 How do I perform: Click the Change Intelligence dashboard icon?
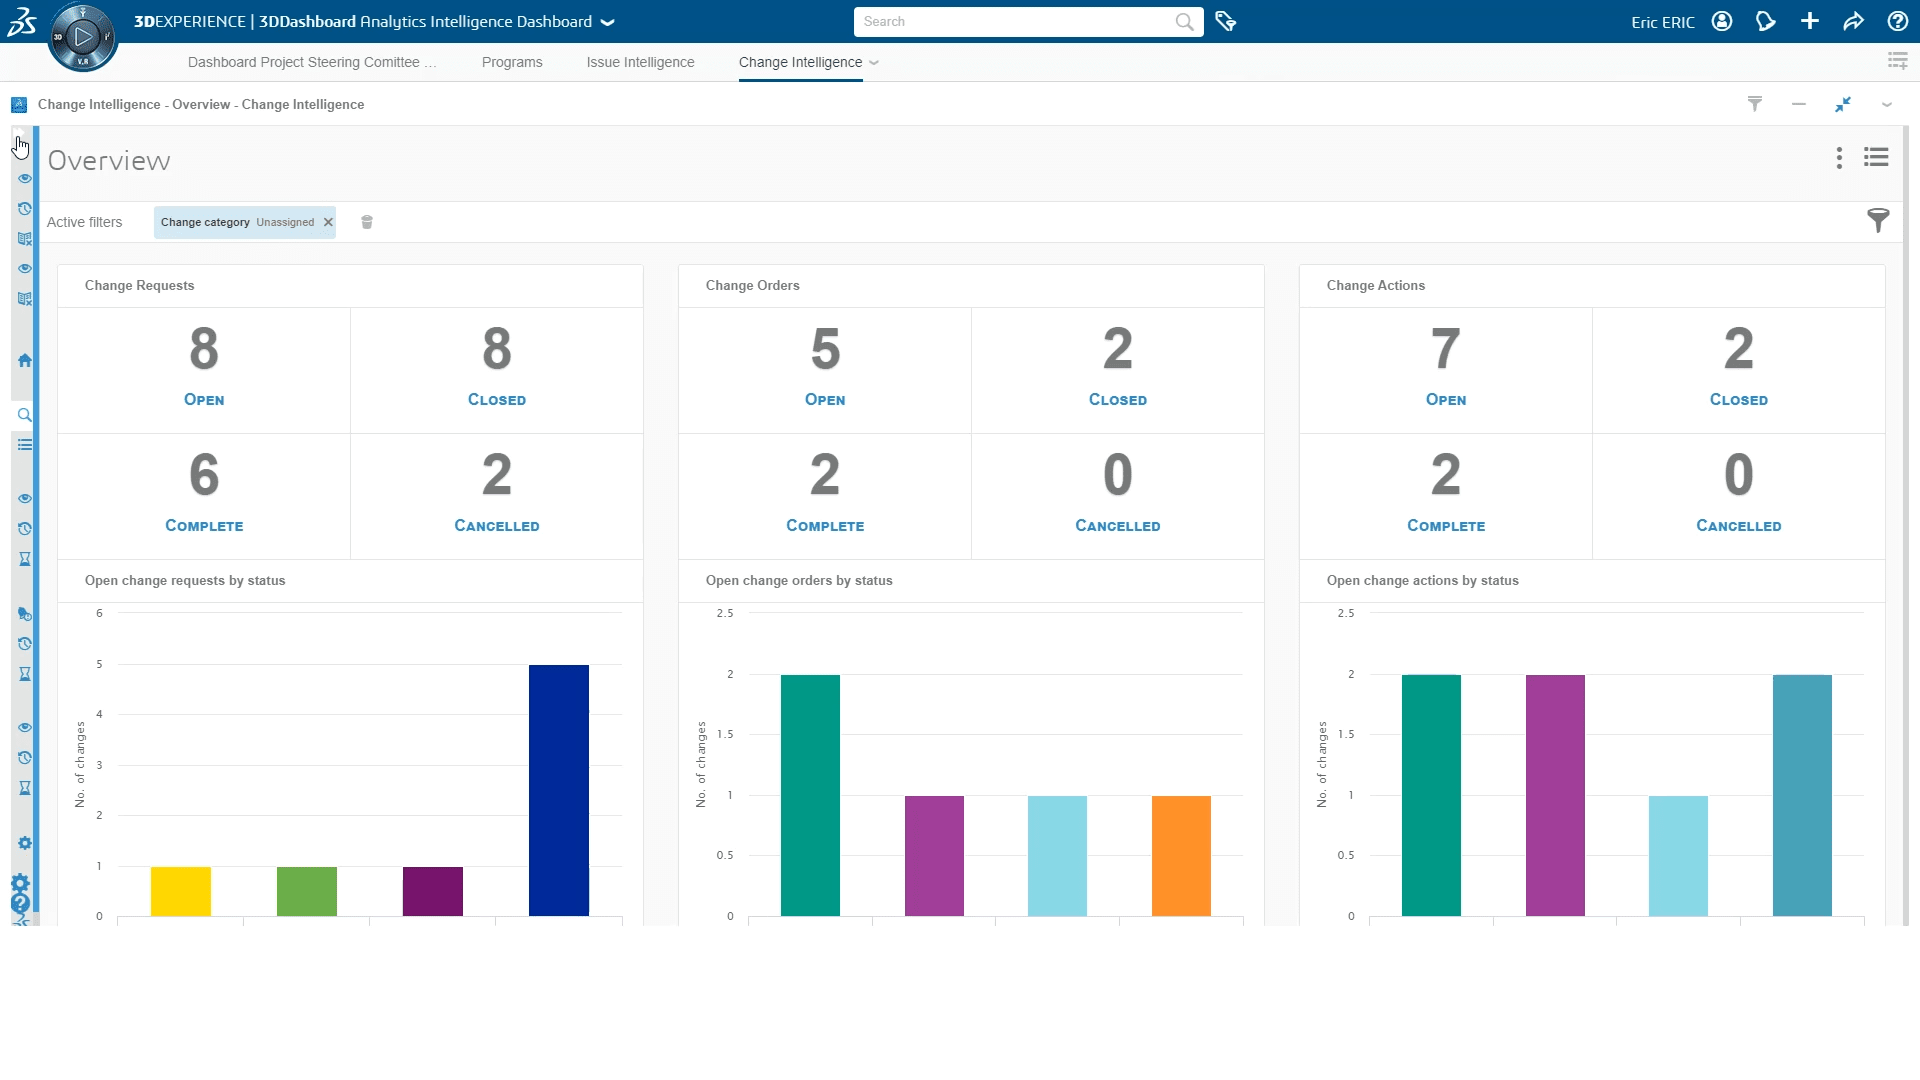tap(18, 104)
